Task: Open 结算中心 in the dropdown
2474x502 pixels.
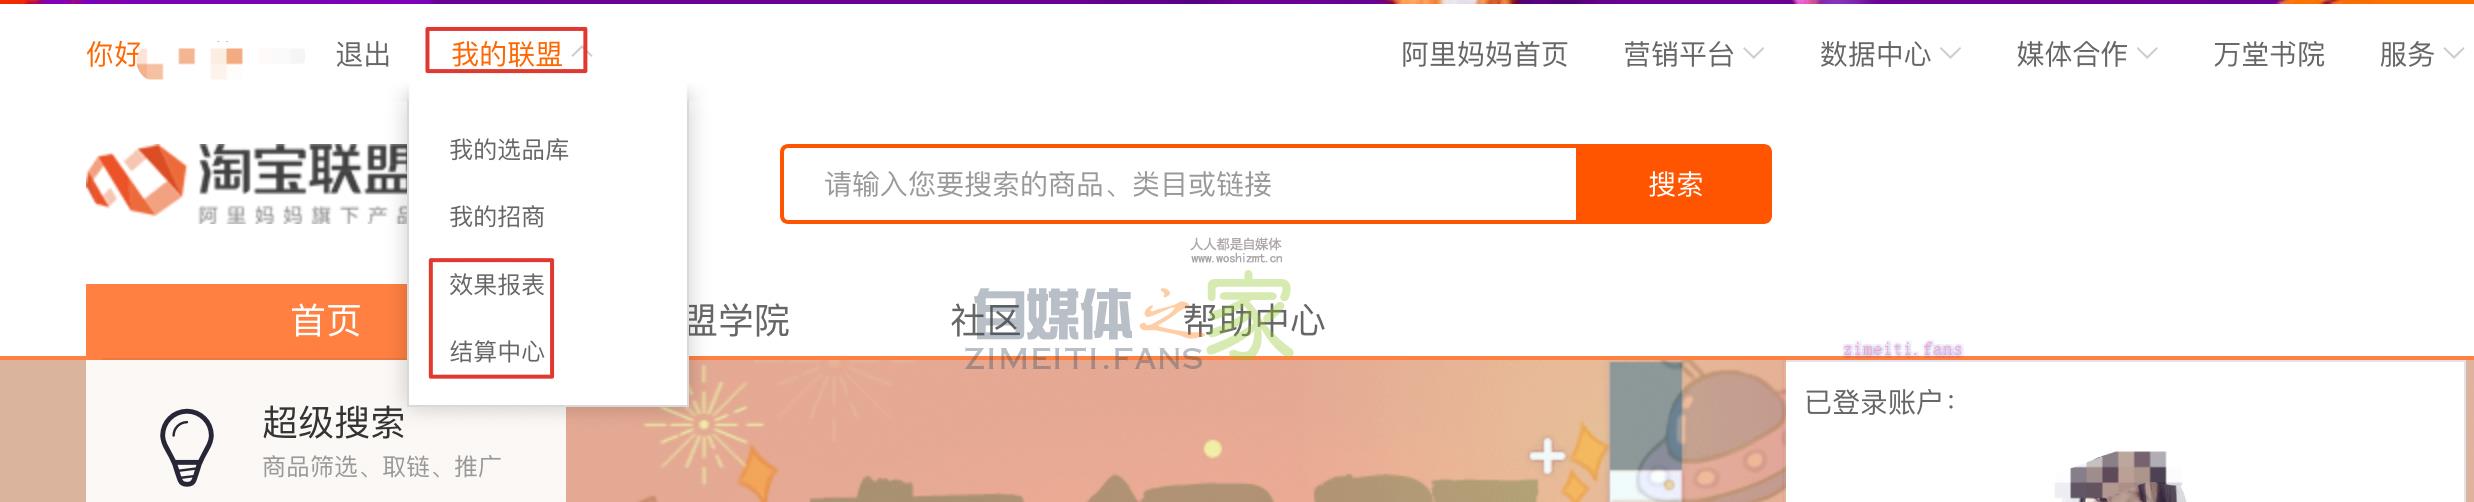Action: pyautogui.click(x=497, y=352)
